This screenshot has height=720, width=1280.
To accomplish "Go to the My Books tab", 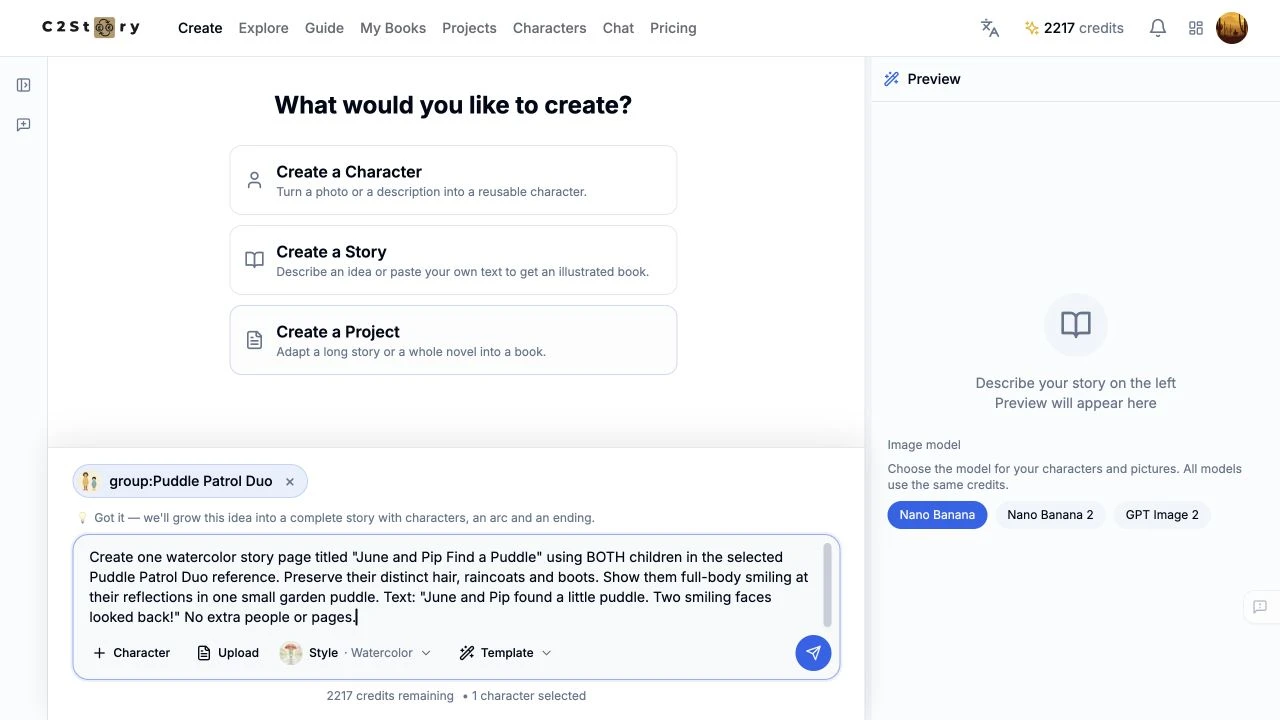I will tap(393, 28).
